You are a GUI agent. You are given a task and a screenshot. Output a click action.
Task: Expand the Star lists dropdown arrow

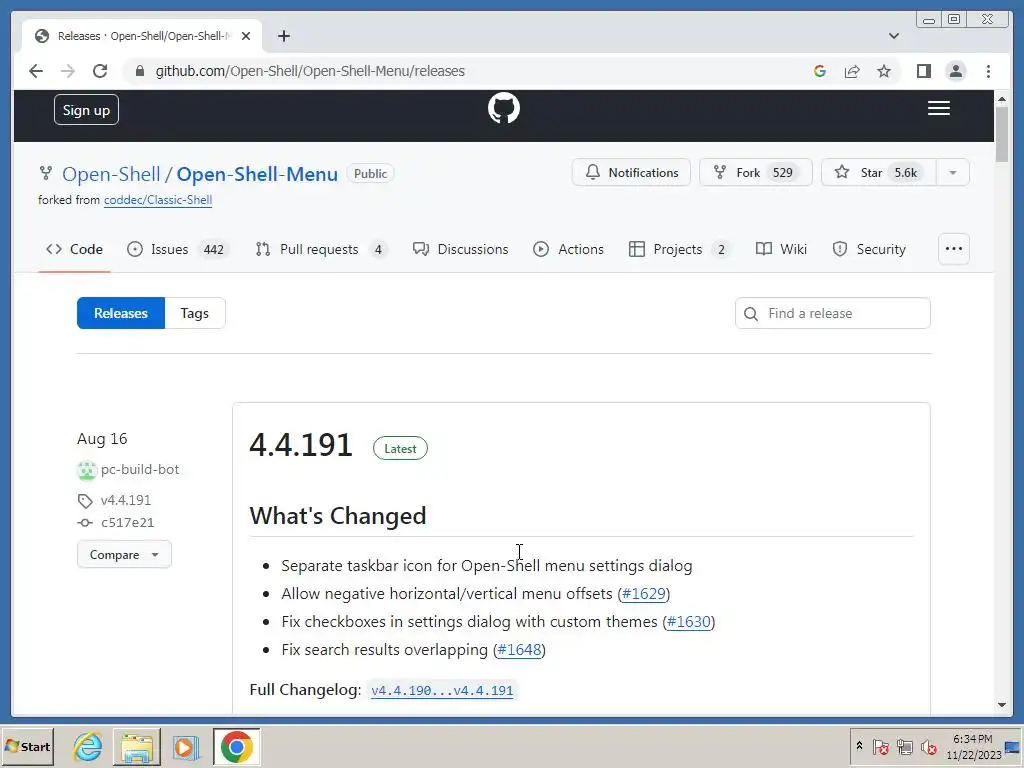953,172
